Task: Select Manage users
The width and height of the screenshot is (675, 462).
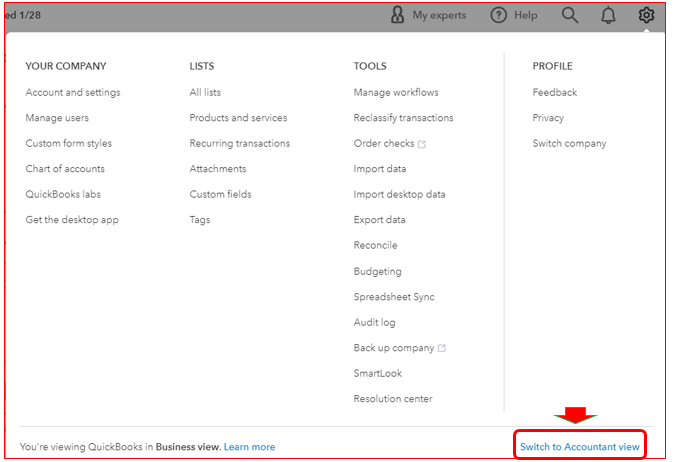Action: pos(57,118)
